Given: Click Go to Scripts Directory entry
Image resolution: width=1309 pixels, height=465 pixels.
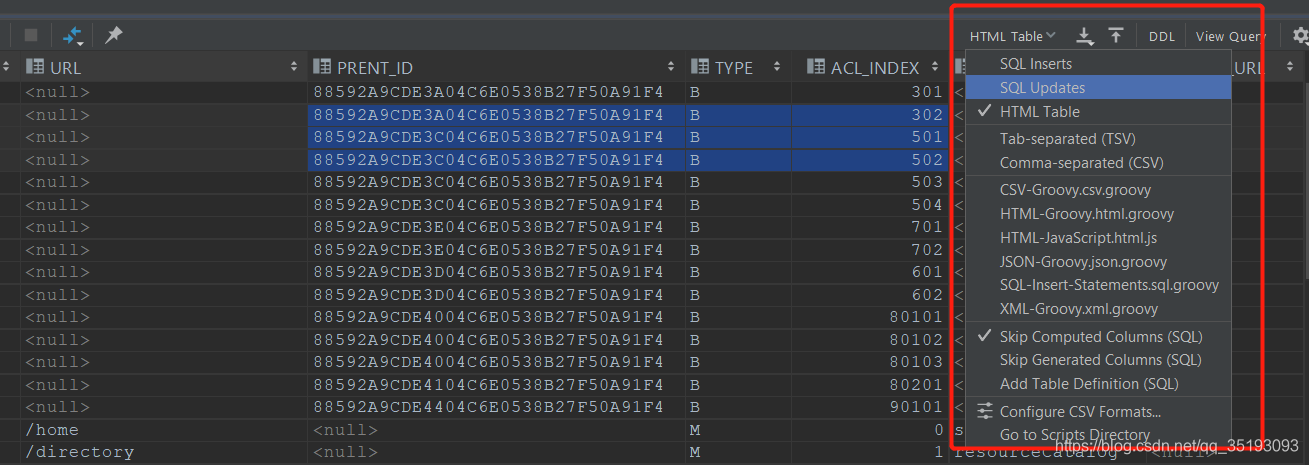Looking at the screenshot, I should pos(1098,435).
